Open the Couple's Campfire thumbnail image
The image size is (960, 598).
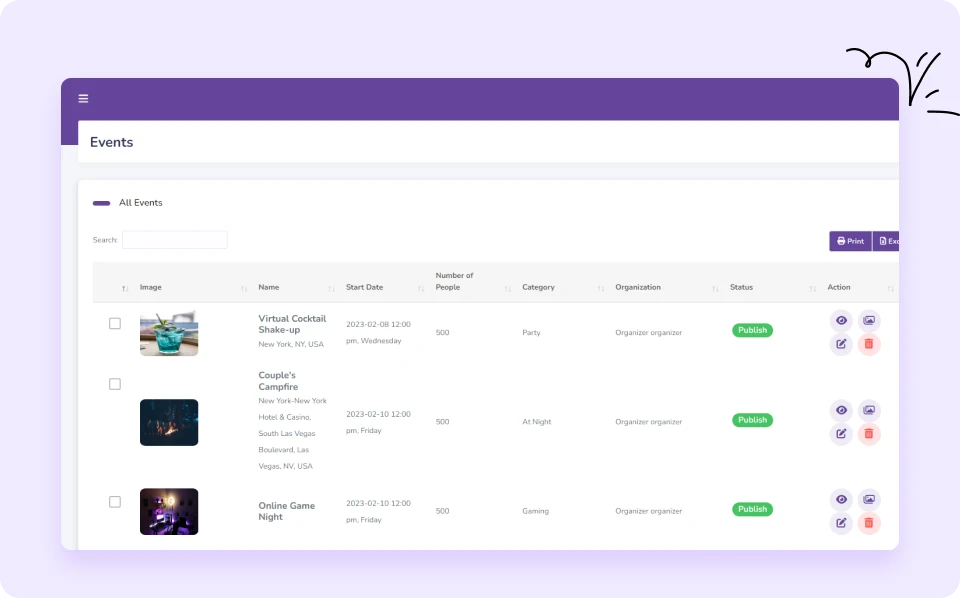169,422
